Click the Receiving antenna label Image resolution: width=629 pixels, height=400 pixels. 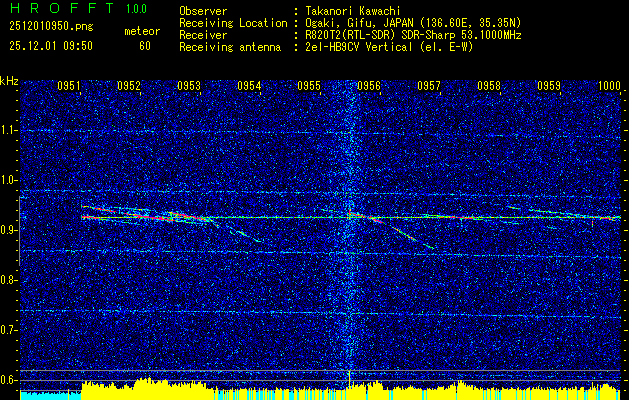tap(230, 47)
